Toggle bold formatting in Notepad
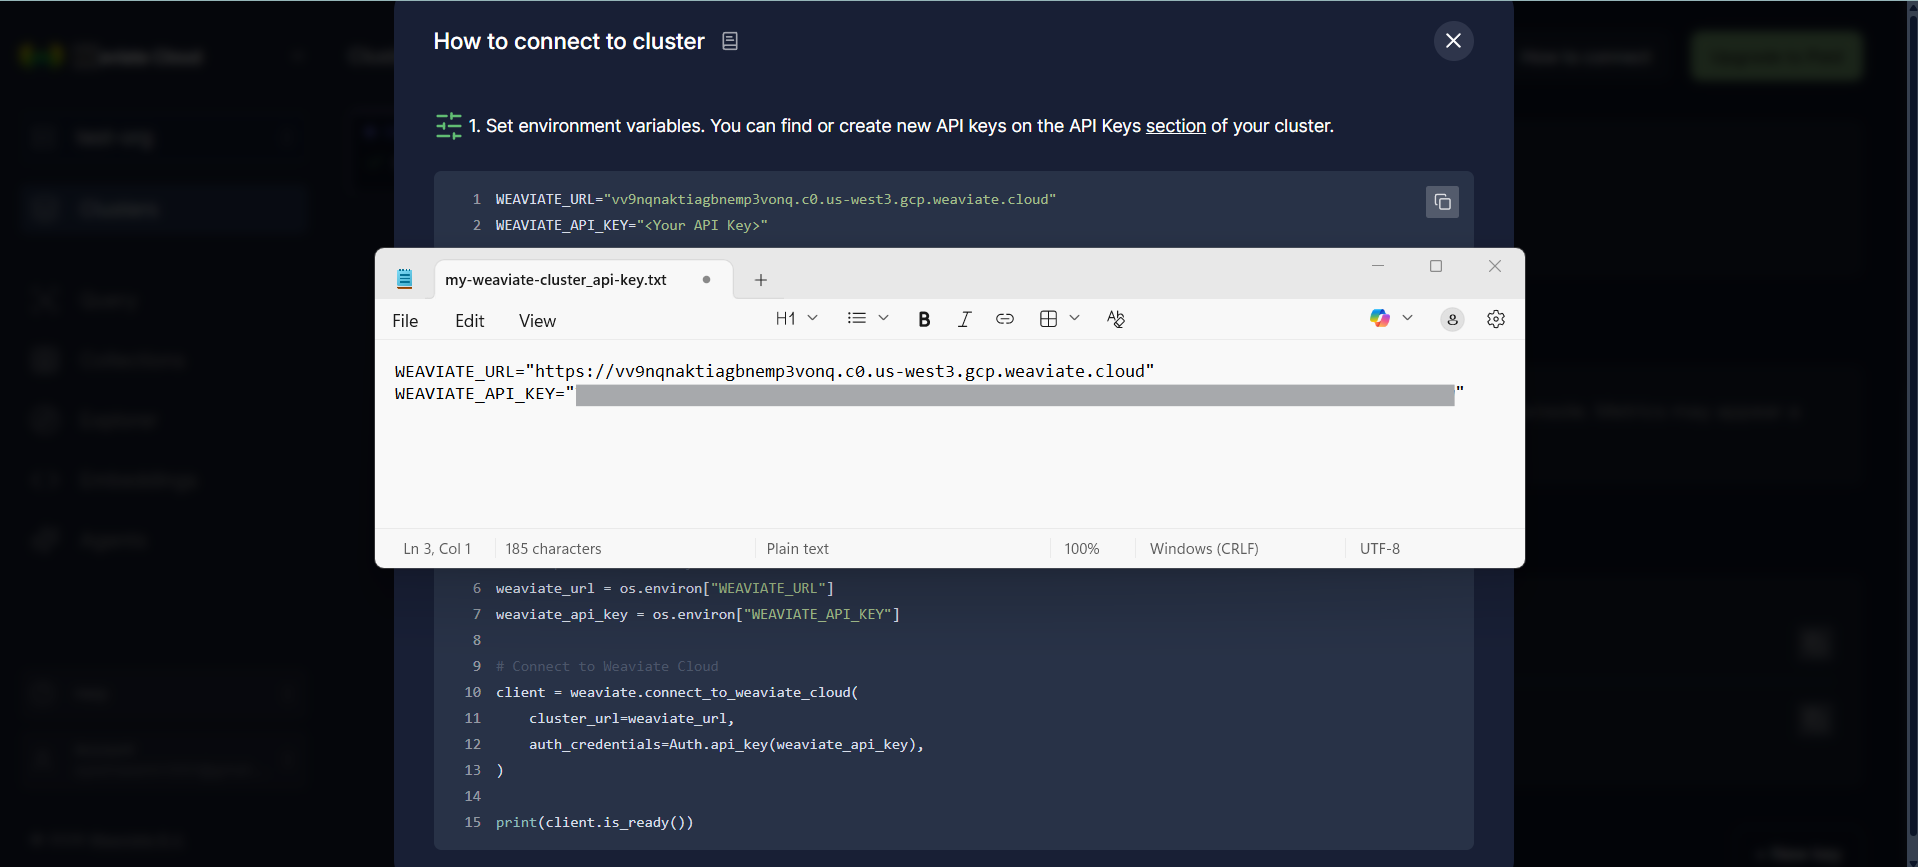Viewport: 1918px width, 867px height. tap(924, 319)
